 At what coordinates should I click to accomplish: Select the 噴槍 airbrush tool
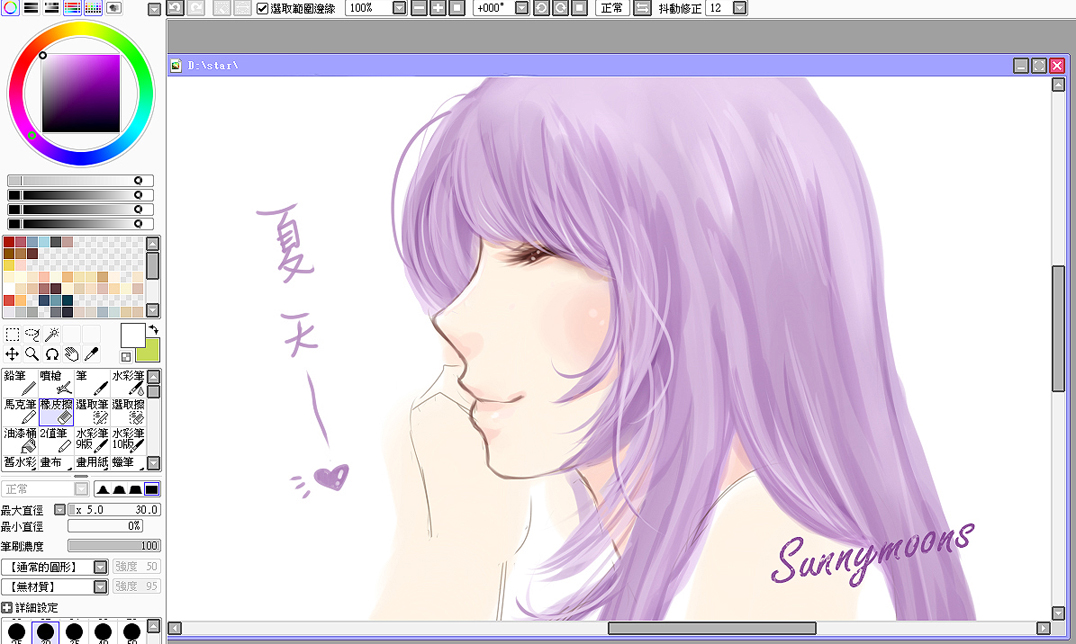(x=56, y=383)
